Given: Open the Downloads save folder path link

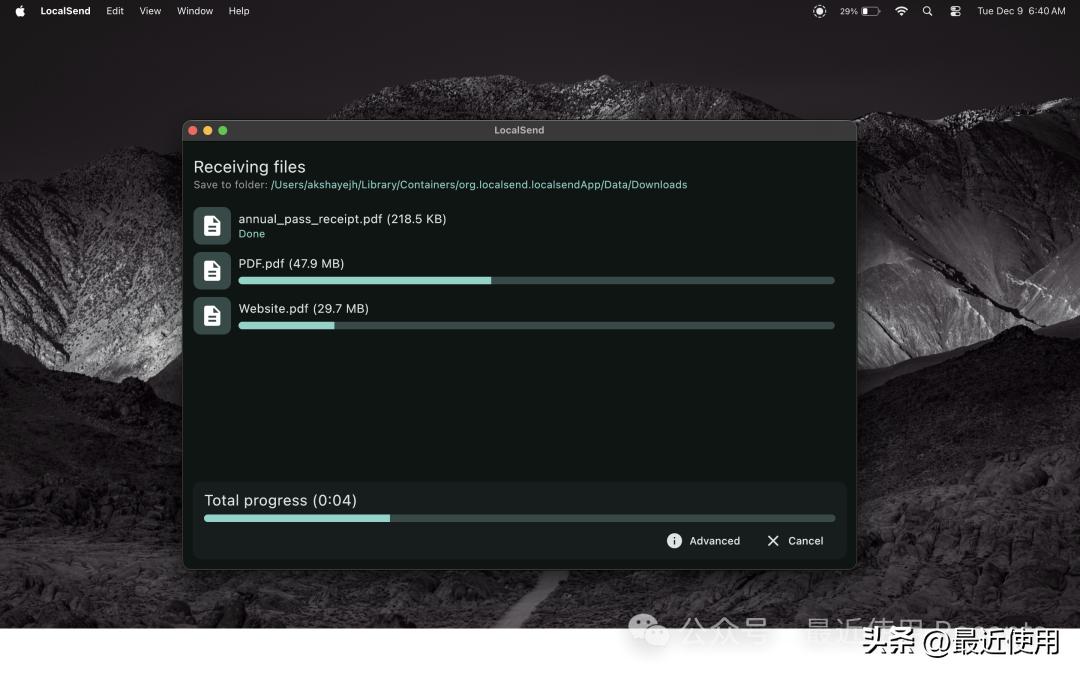Looking at the screenshot, I should (479, 185).
